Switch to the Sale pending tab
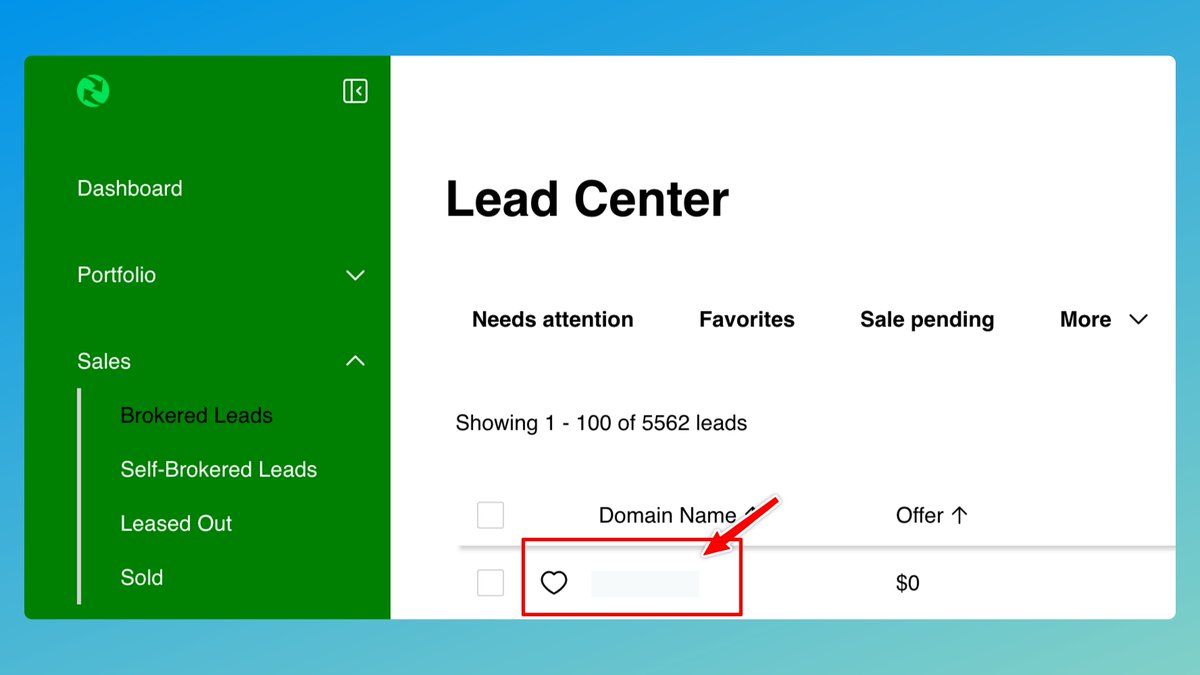Viewport: 1200px width, 675px height. (x=927, y=319)
